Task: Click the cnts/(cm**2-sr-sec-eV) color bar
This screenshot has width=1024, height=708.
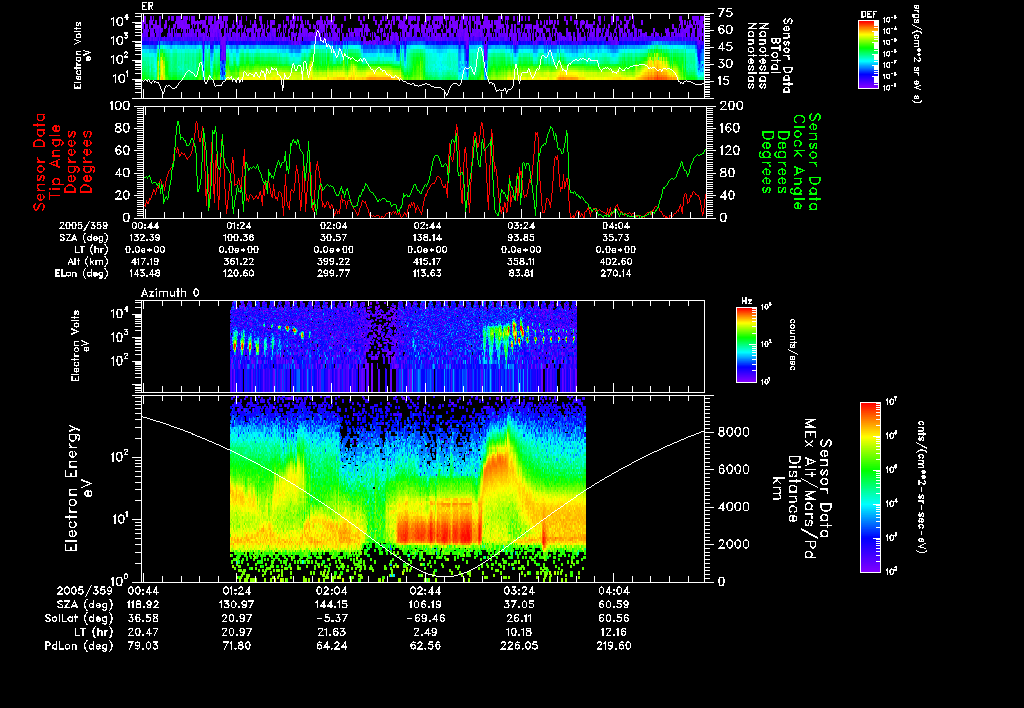Action: click(x=870, y=487)
